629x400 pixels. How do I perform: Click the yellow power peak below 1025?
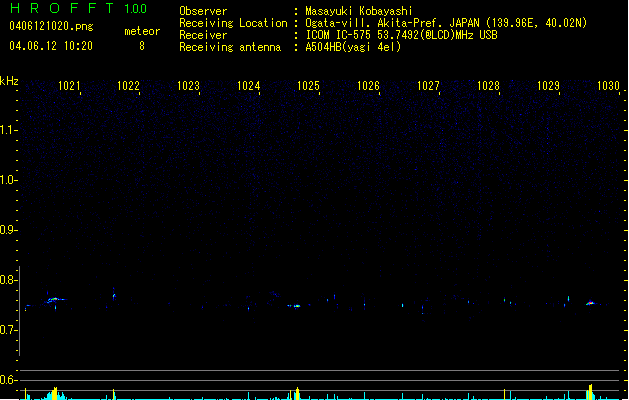point(297,393)
